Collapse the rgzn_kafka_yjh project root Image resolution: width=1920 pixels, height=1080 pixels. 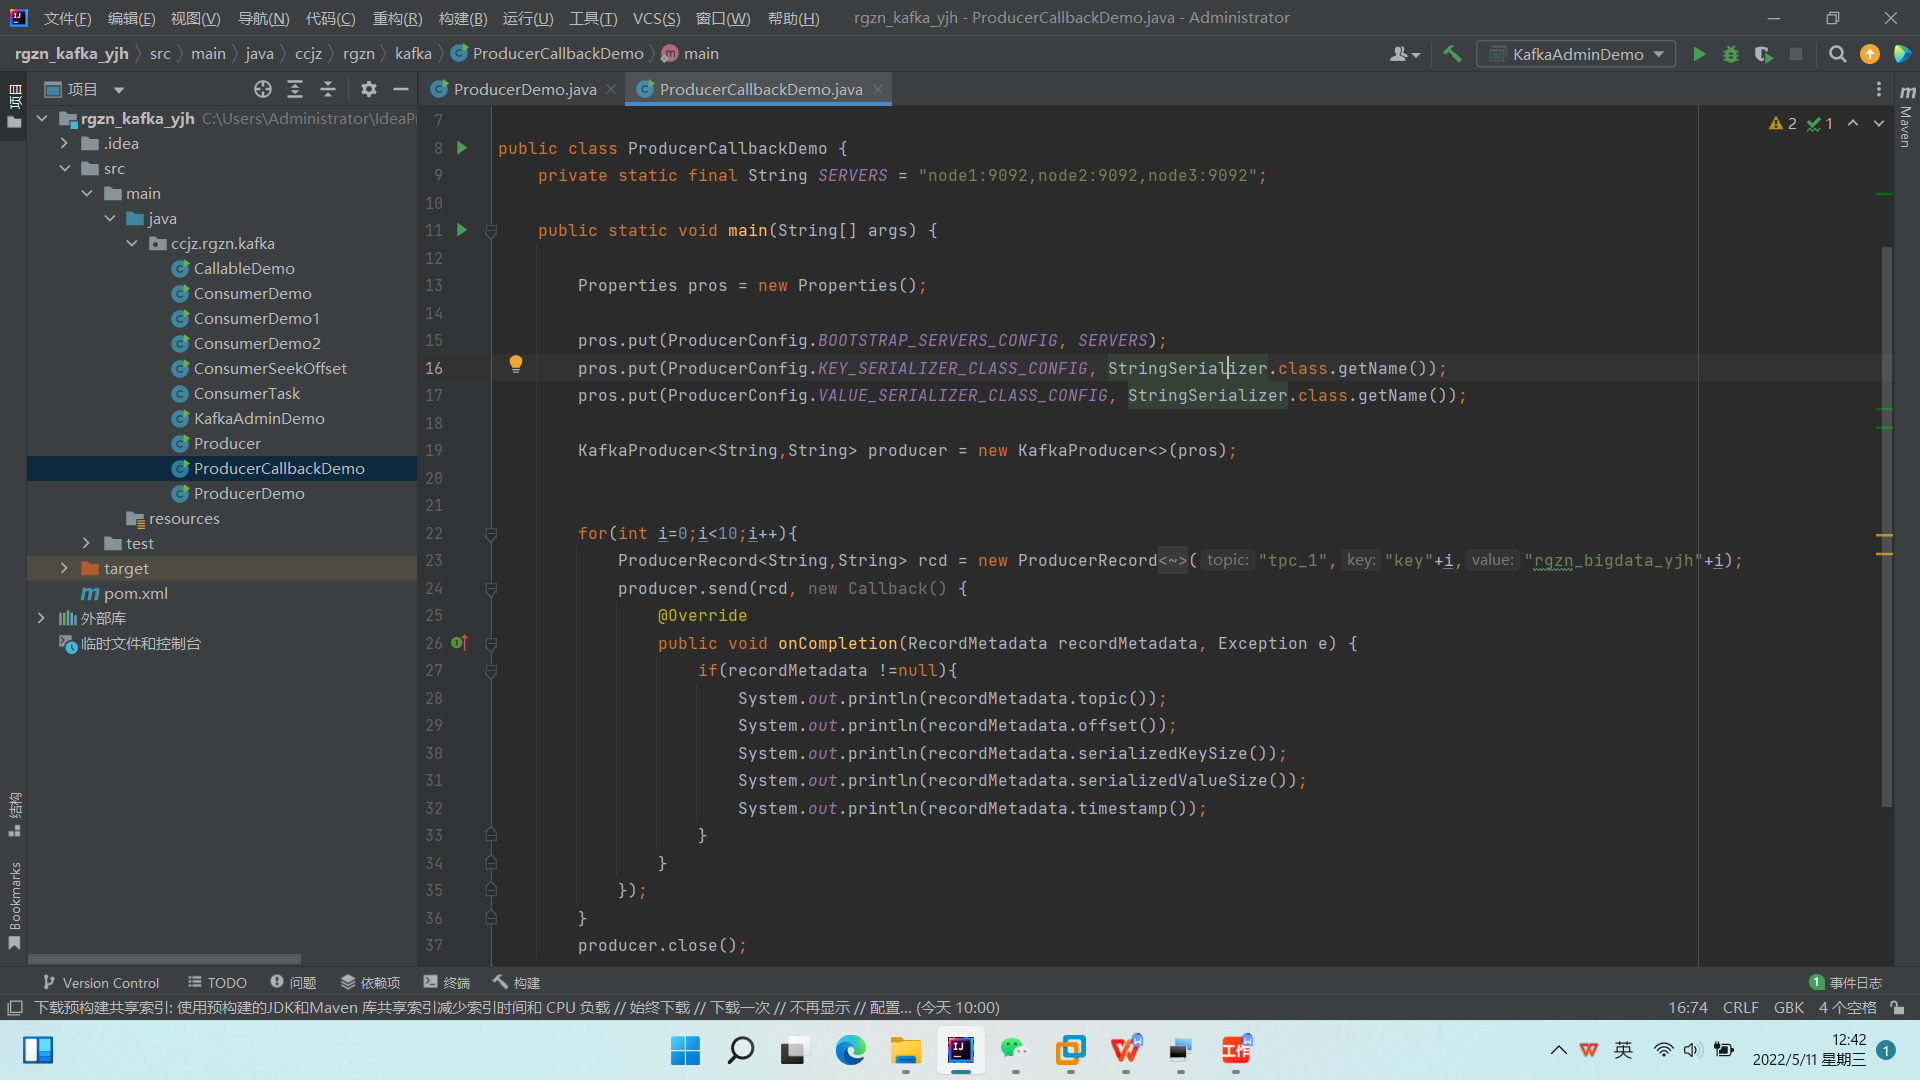click(42, 118)
